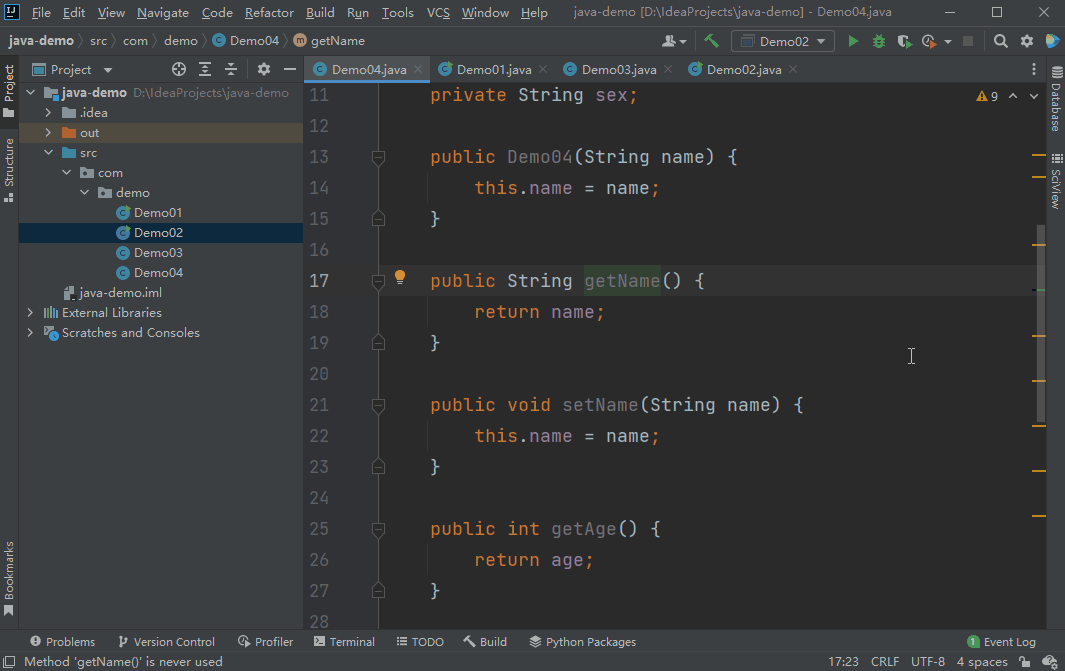
Task: Open the Demo02 run configuration dropdown
Action: (x=783, y=41)
